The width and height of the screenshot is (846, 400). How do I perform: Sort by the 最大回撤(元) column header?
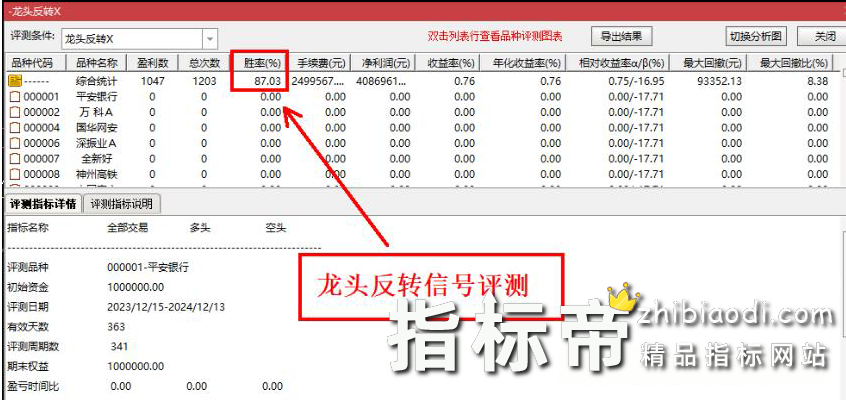tap(707, 63)
